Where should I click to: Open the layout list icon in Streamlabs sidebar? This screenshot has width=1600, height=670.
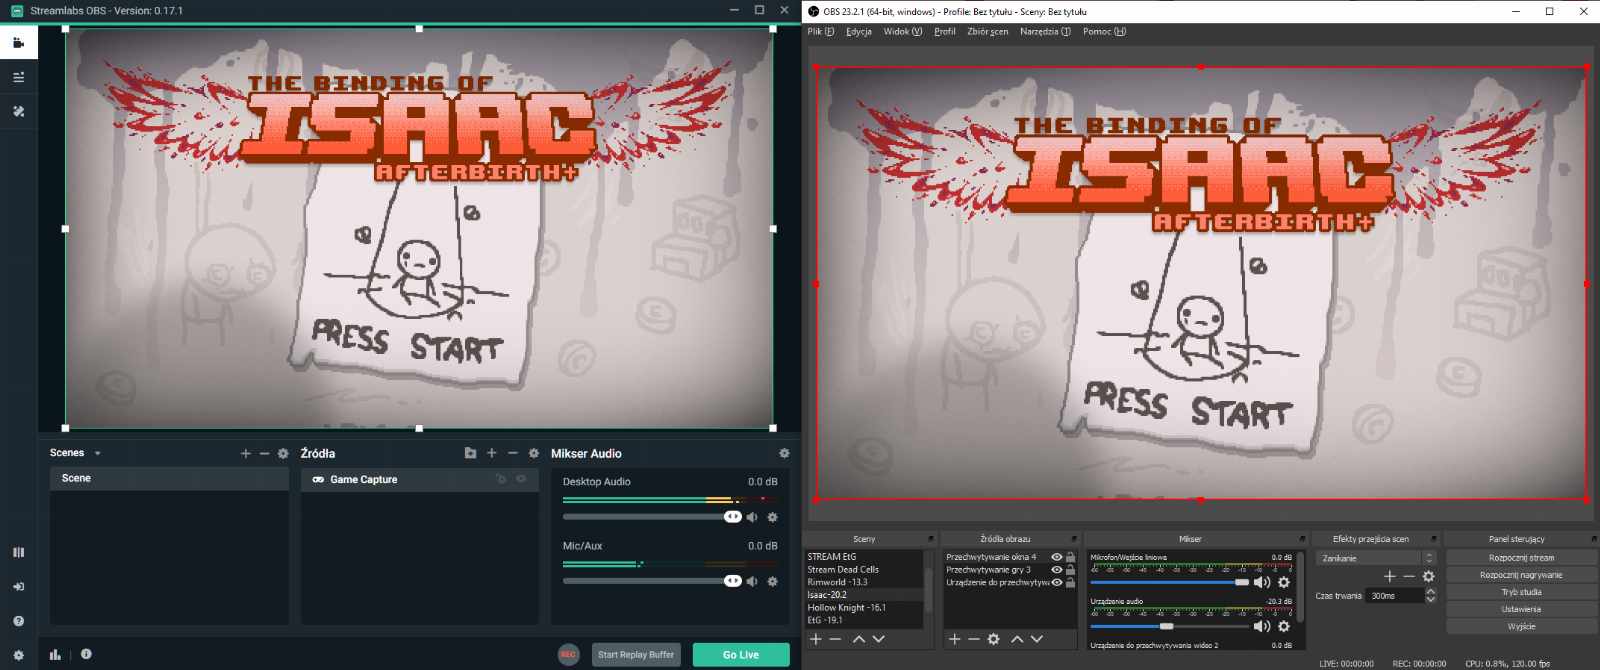click(x=18, y=77)
